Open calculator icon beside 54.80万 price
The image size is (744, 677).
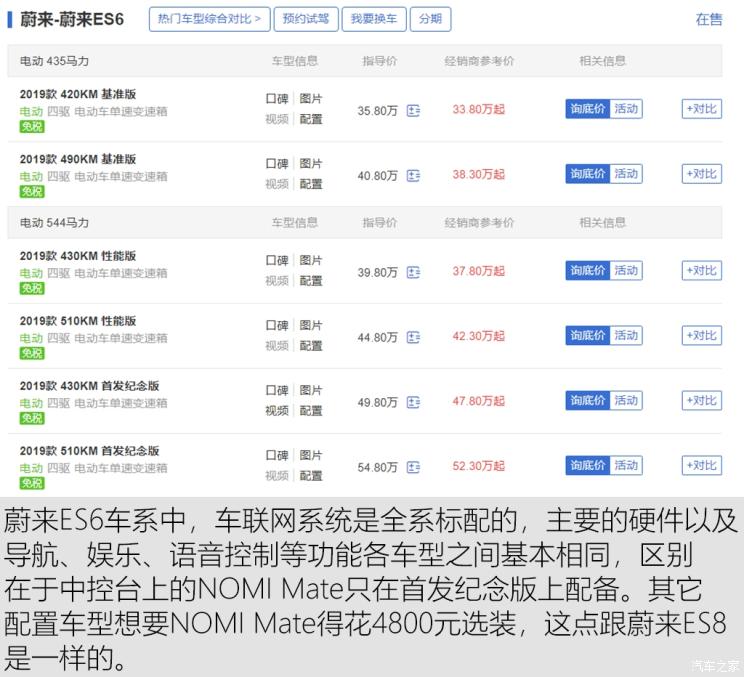413,467
